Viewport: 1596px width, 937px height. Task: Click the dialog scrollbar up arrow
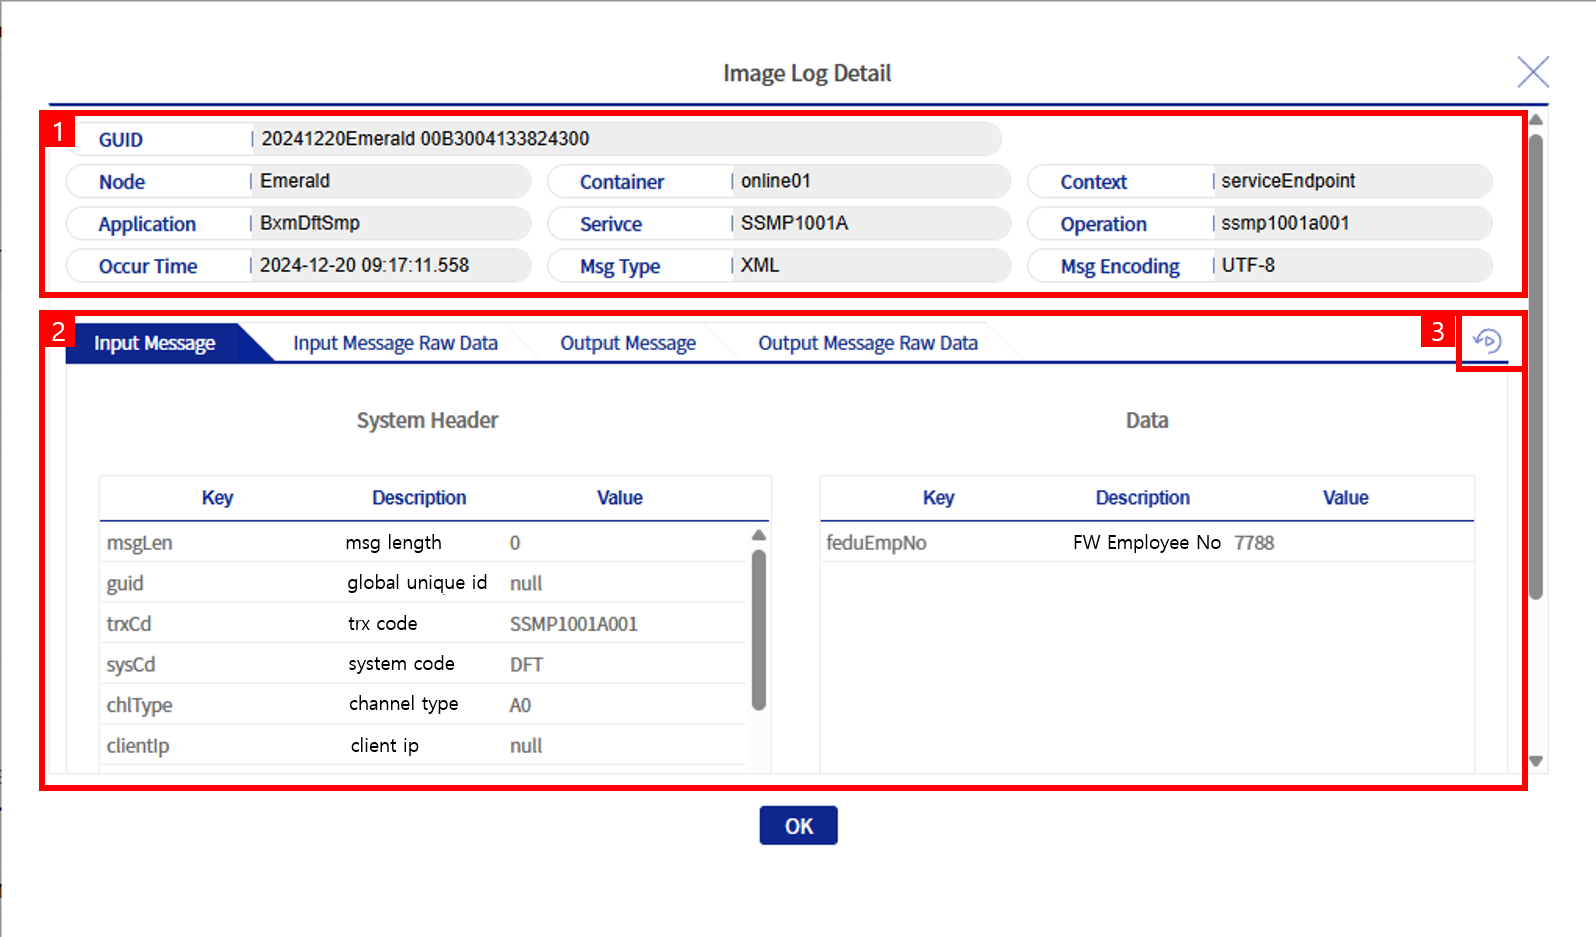click(x=1536, y=120)
